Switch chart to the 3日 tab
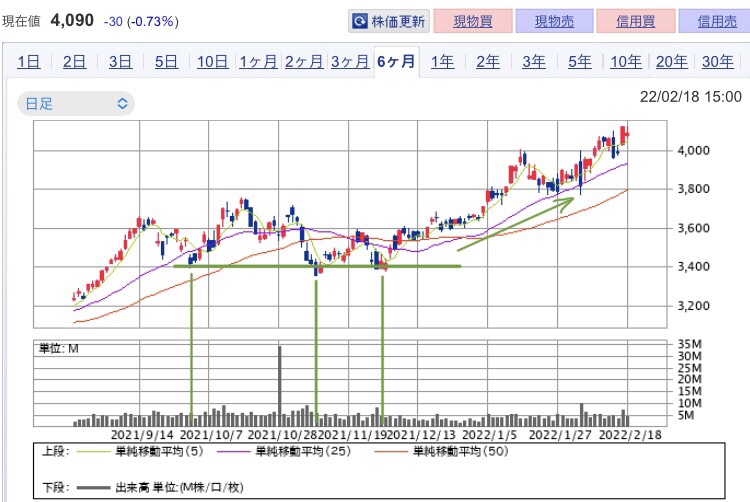The height and width of the screenshot is (502, 750). click(121, 62)
